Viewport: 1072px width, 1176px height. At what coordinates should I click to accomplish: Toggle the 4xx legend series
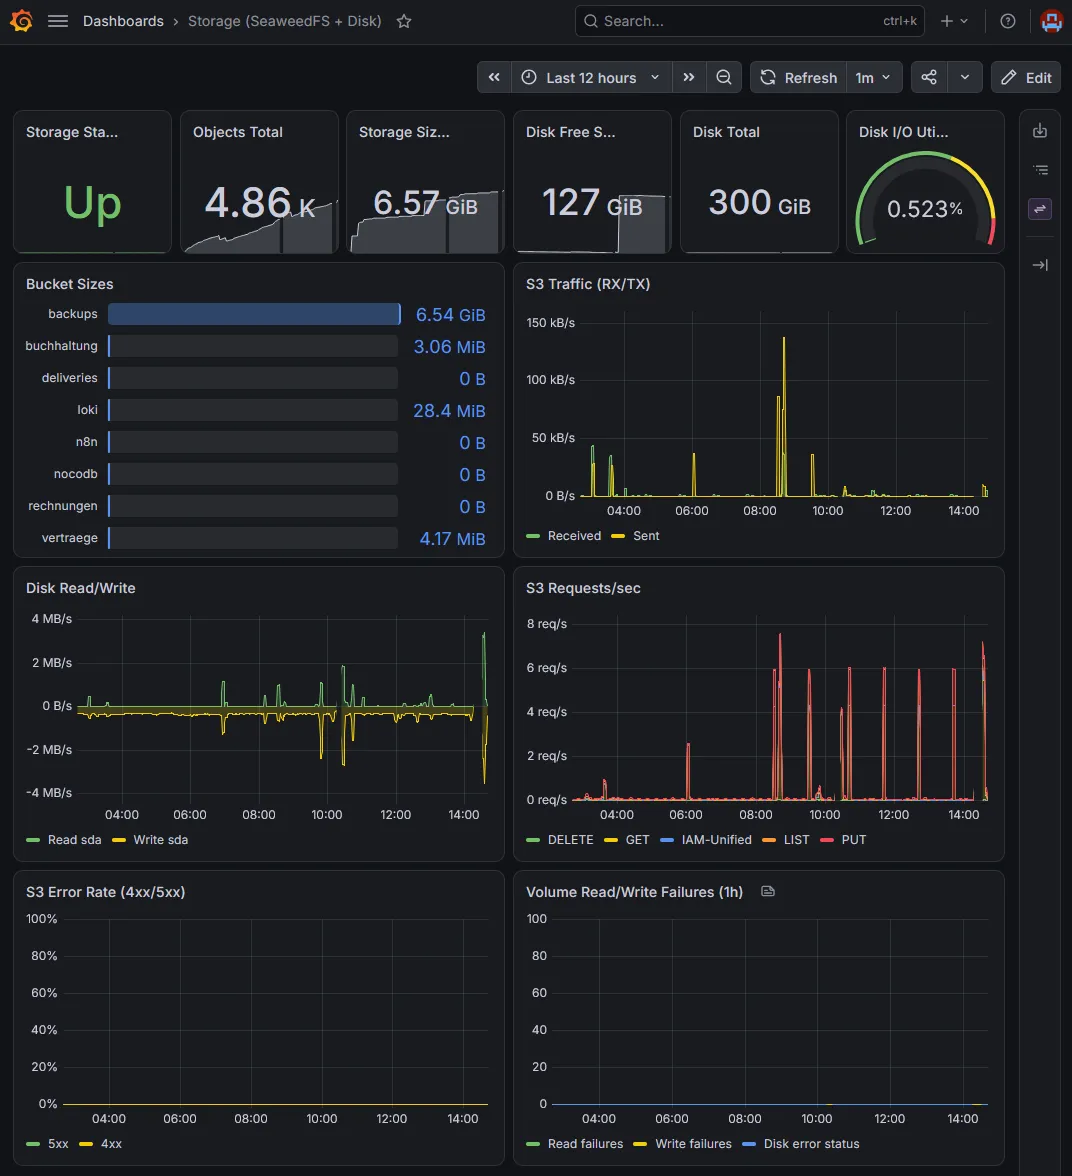pos(111,1144)
